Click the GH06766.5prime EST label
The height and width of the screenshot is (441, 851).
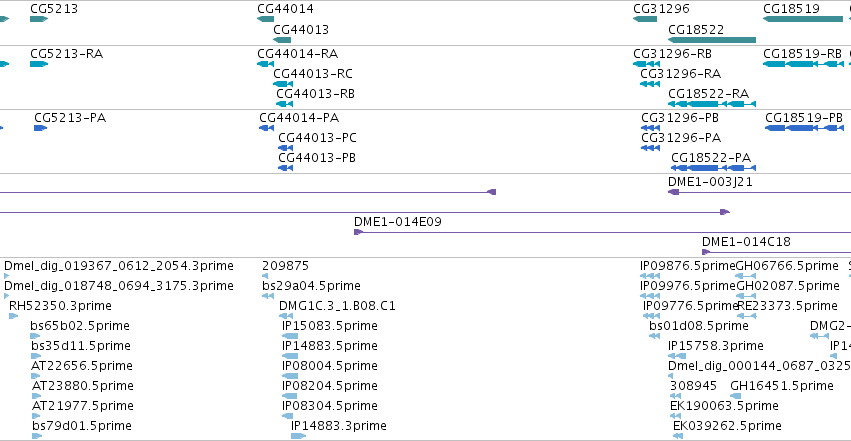click(787, 266)
